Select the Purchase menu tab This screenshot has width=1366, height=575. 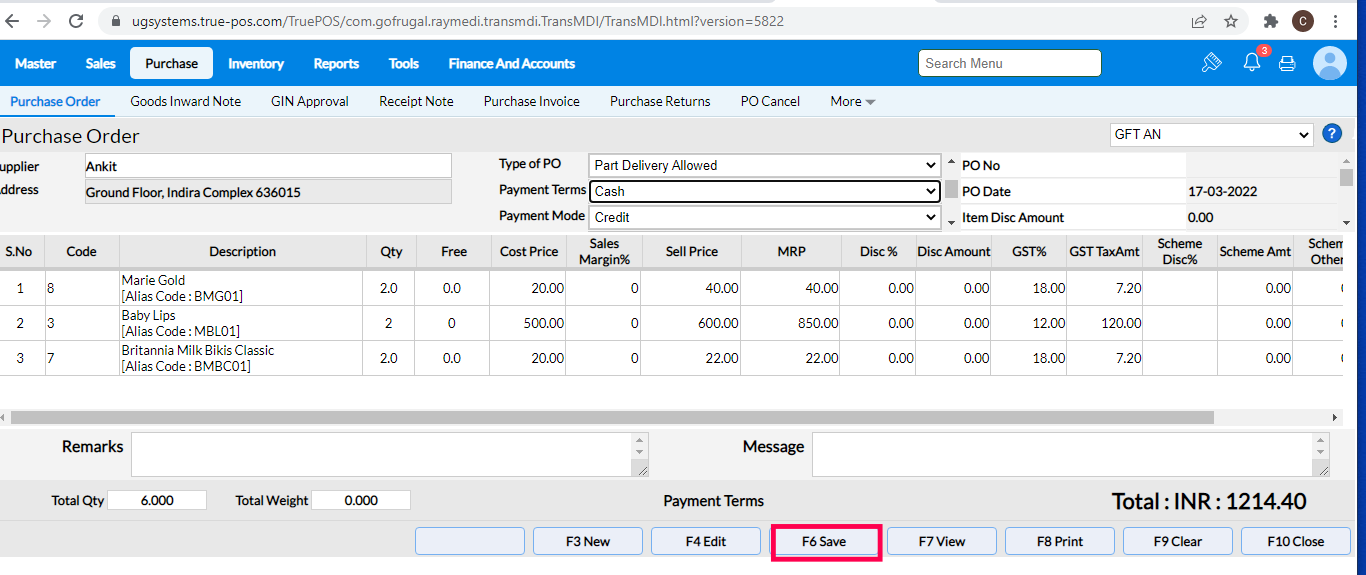(x=172, y=63)
